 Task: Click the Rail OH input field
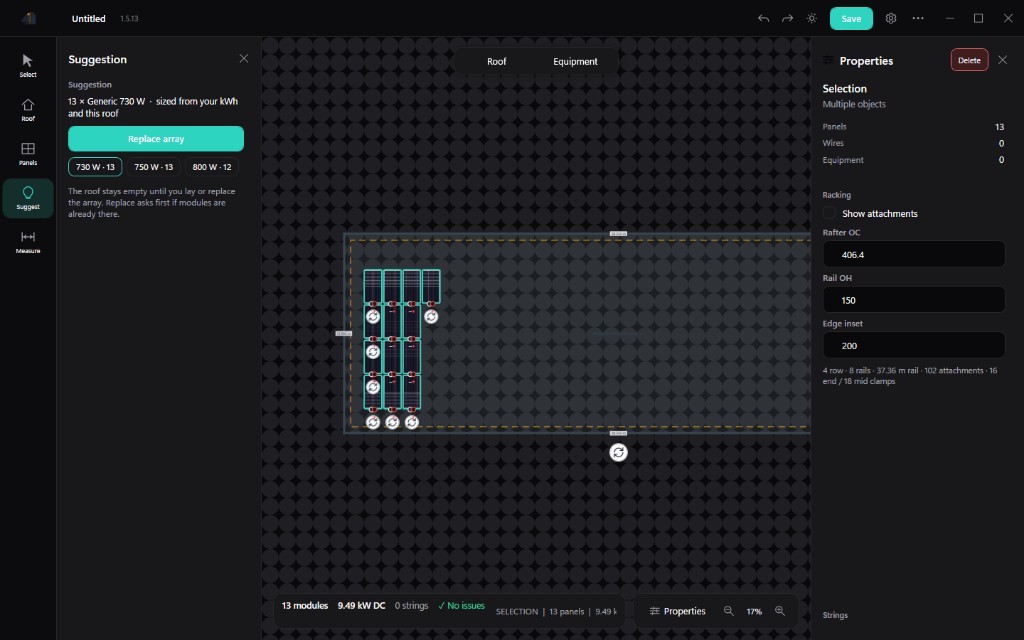point(913,300)
